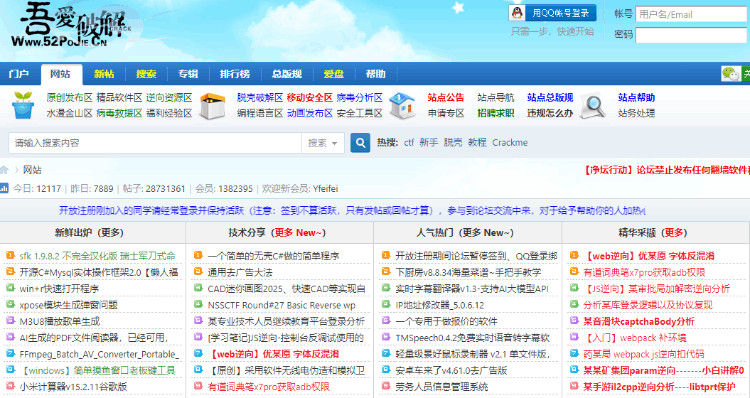Open the 搜索 item in blue navigation bar

(x=146, y=74)
